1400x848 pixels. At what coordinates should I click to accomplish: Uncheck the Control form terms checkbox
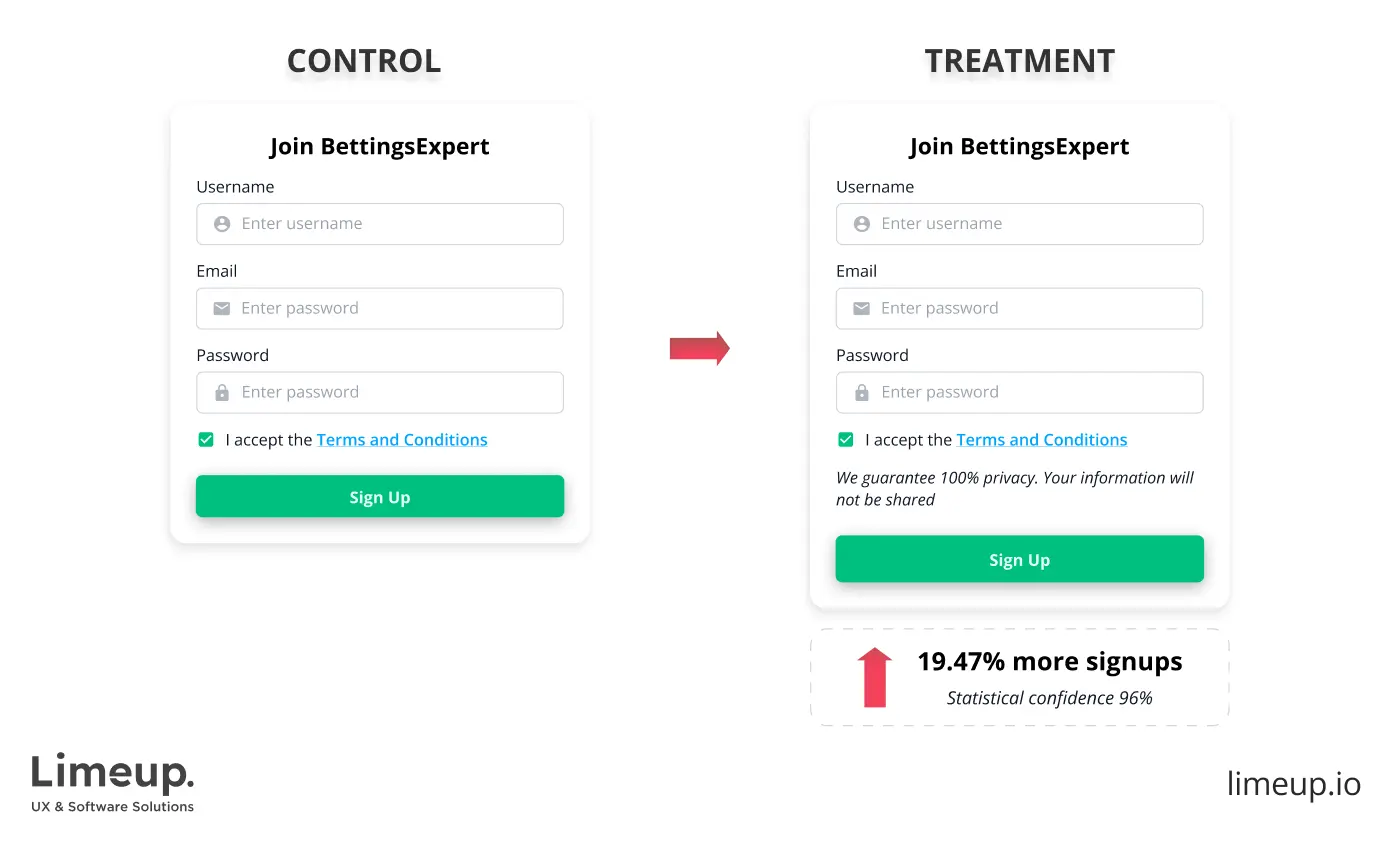tap(206, 440)
